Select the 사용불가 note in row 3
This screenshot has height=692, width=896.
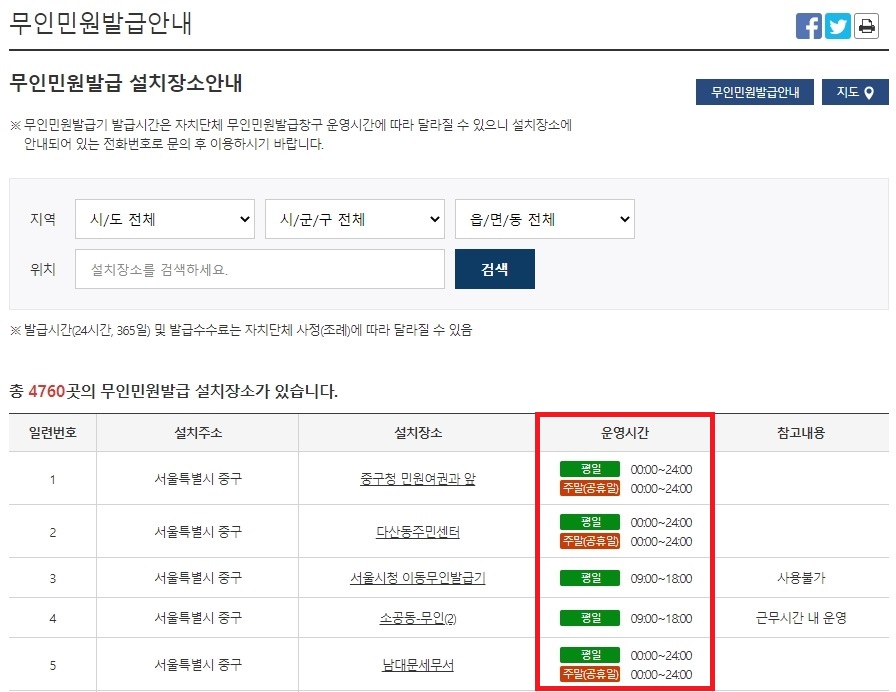(801, 578)
